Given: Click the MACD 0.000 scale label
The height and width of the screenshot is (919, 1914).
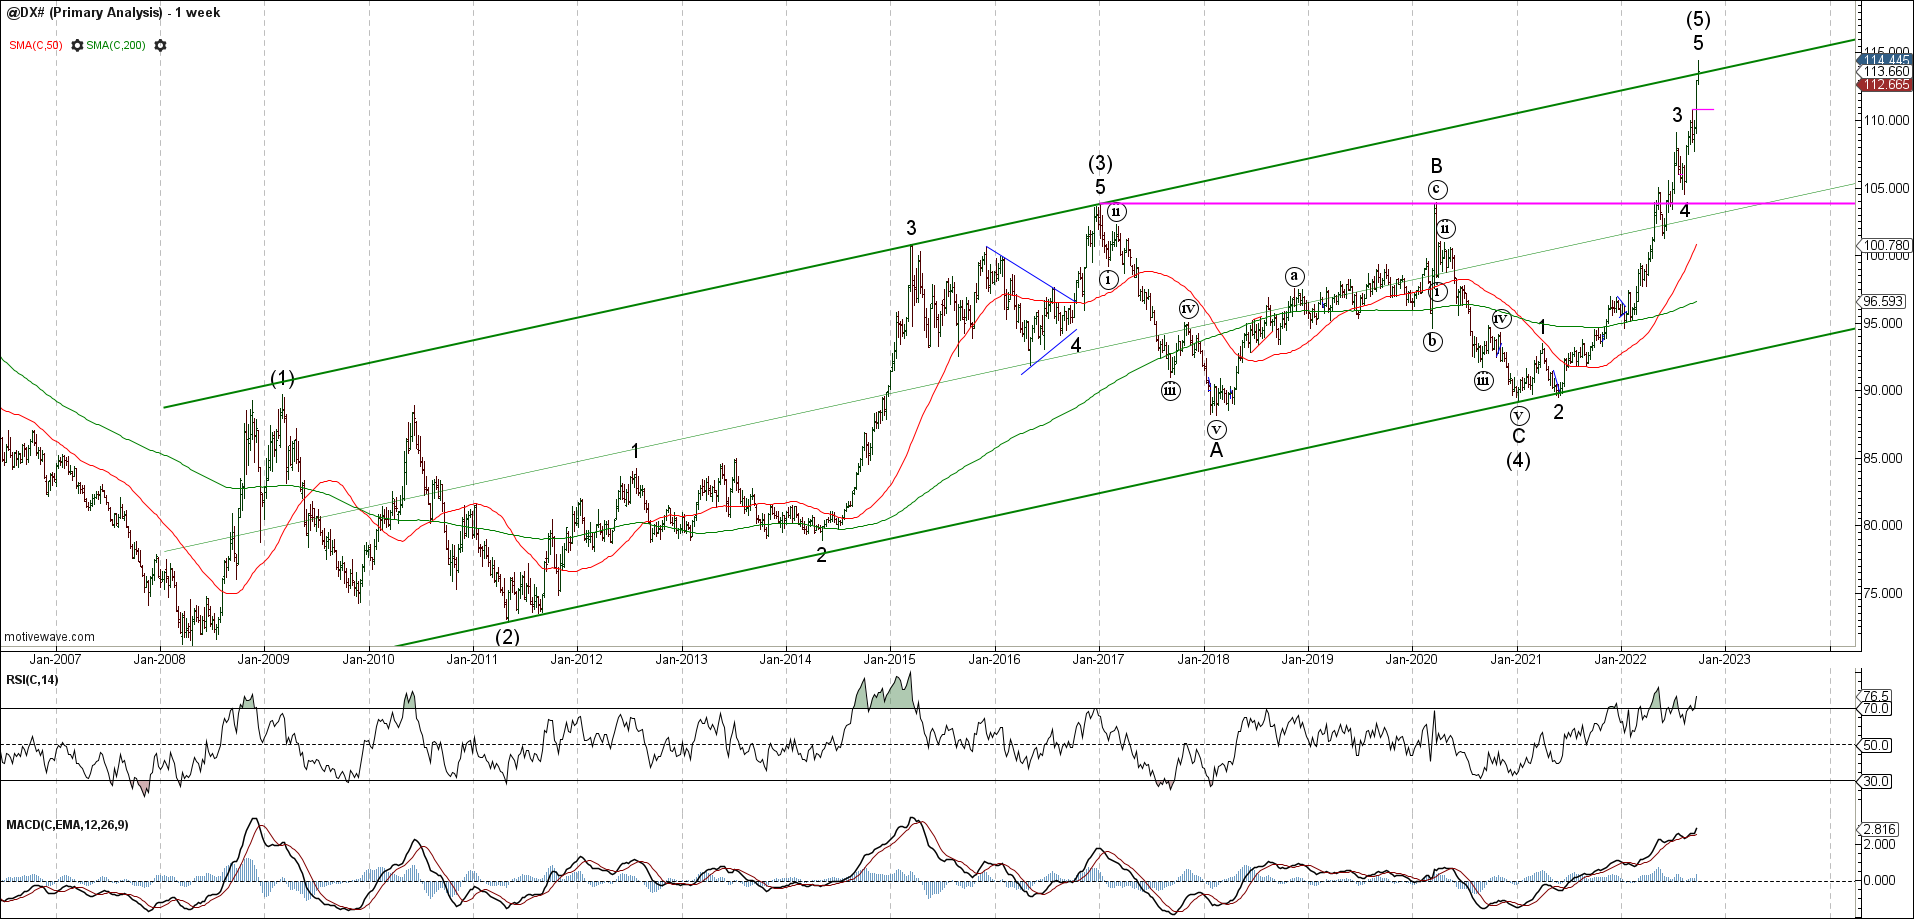Looking at the screenshot, I should point(1880,881).
